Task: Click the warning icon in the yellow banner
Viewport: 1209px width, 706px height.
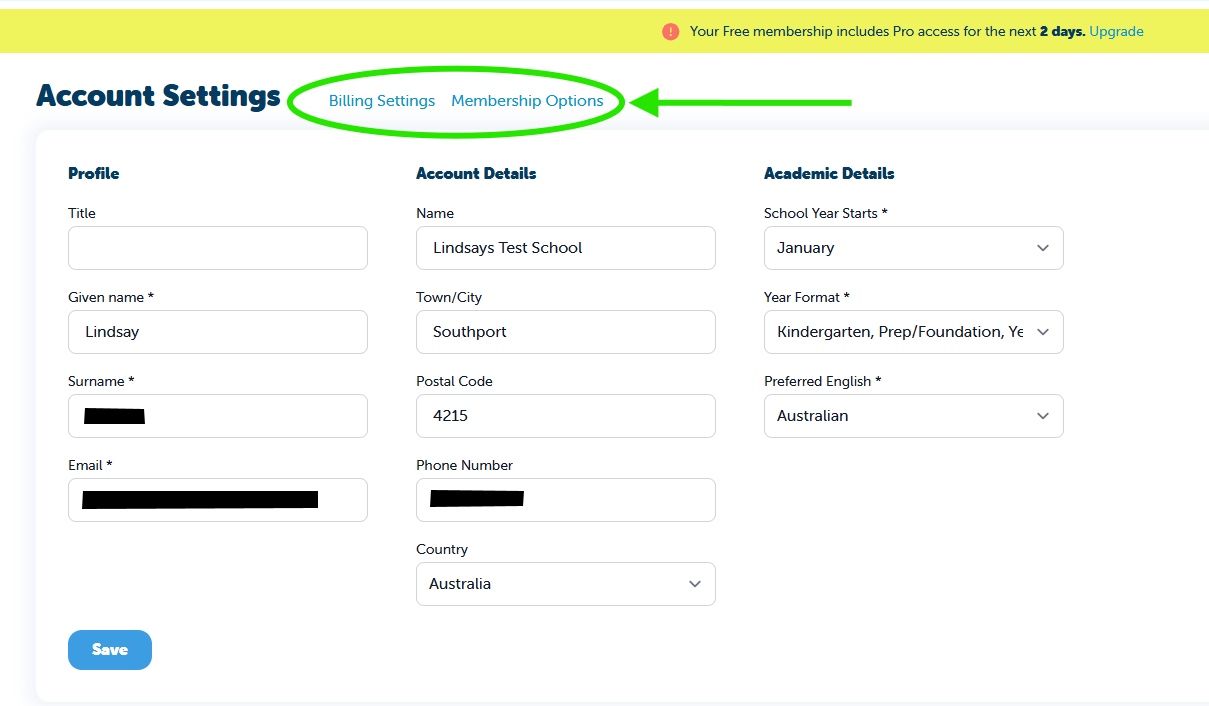Action: (670, 32)
